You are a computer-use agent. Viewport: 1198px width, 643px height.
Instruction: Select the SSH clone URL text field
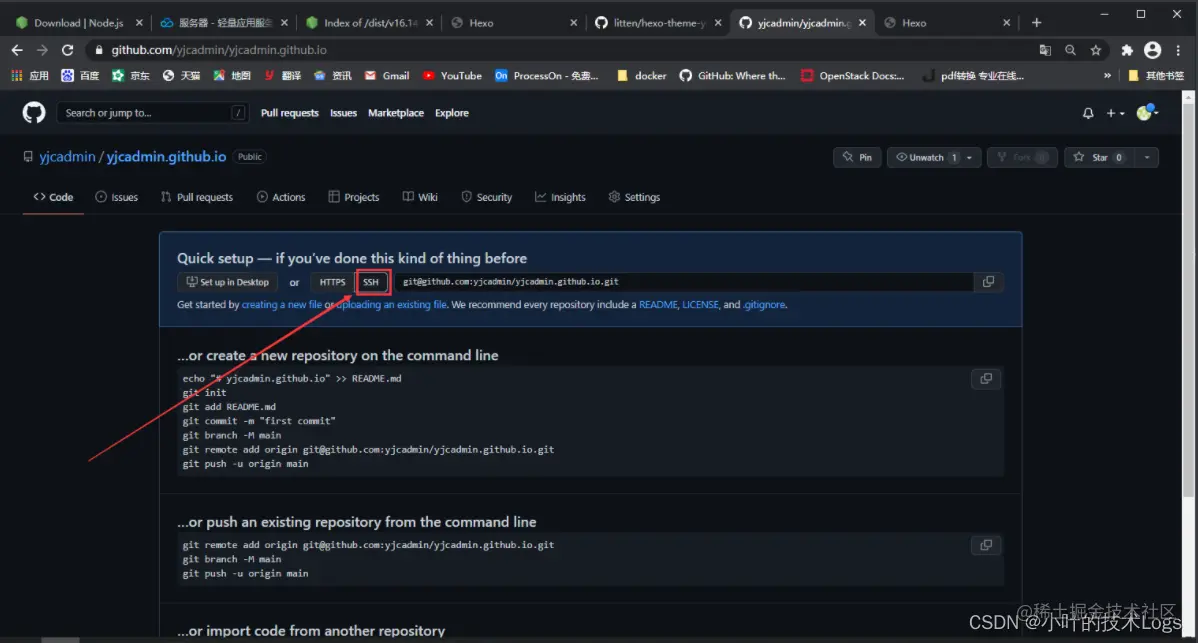pos(684,282)
